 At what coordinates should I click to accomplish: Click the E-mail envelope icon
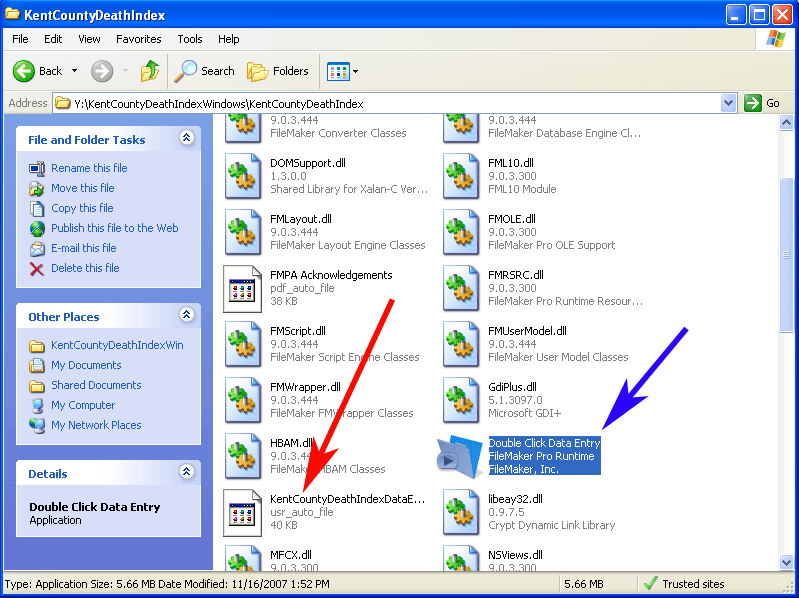coord(37,249)
